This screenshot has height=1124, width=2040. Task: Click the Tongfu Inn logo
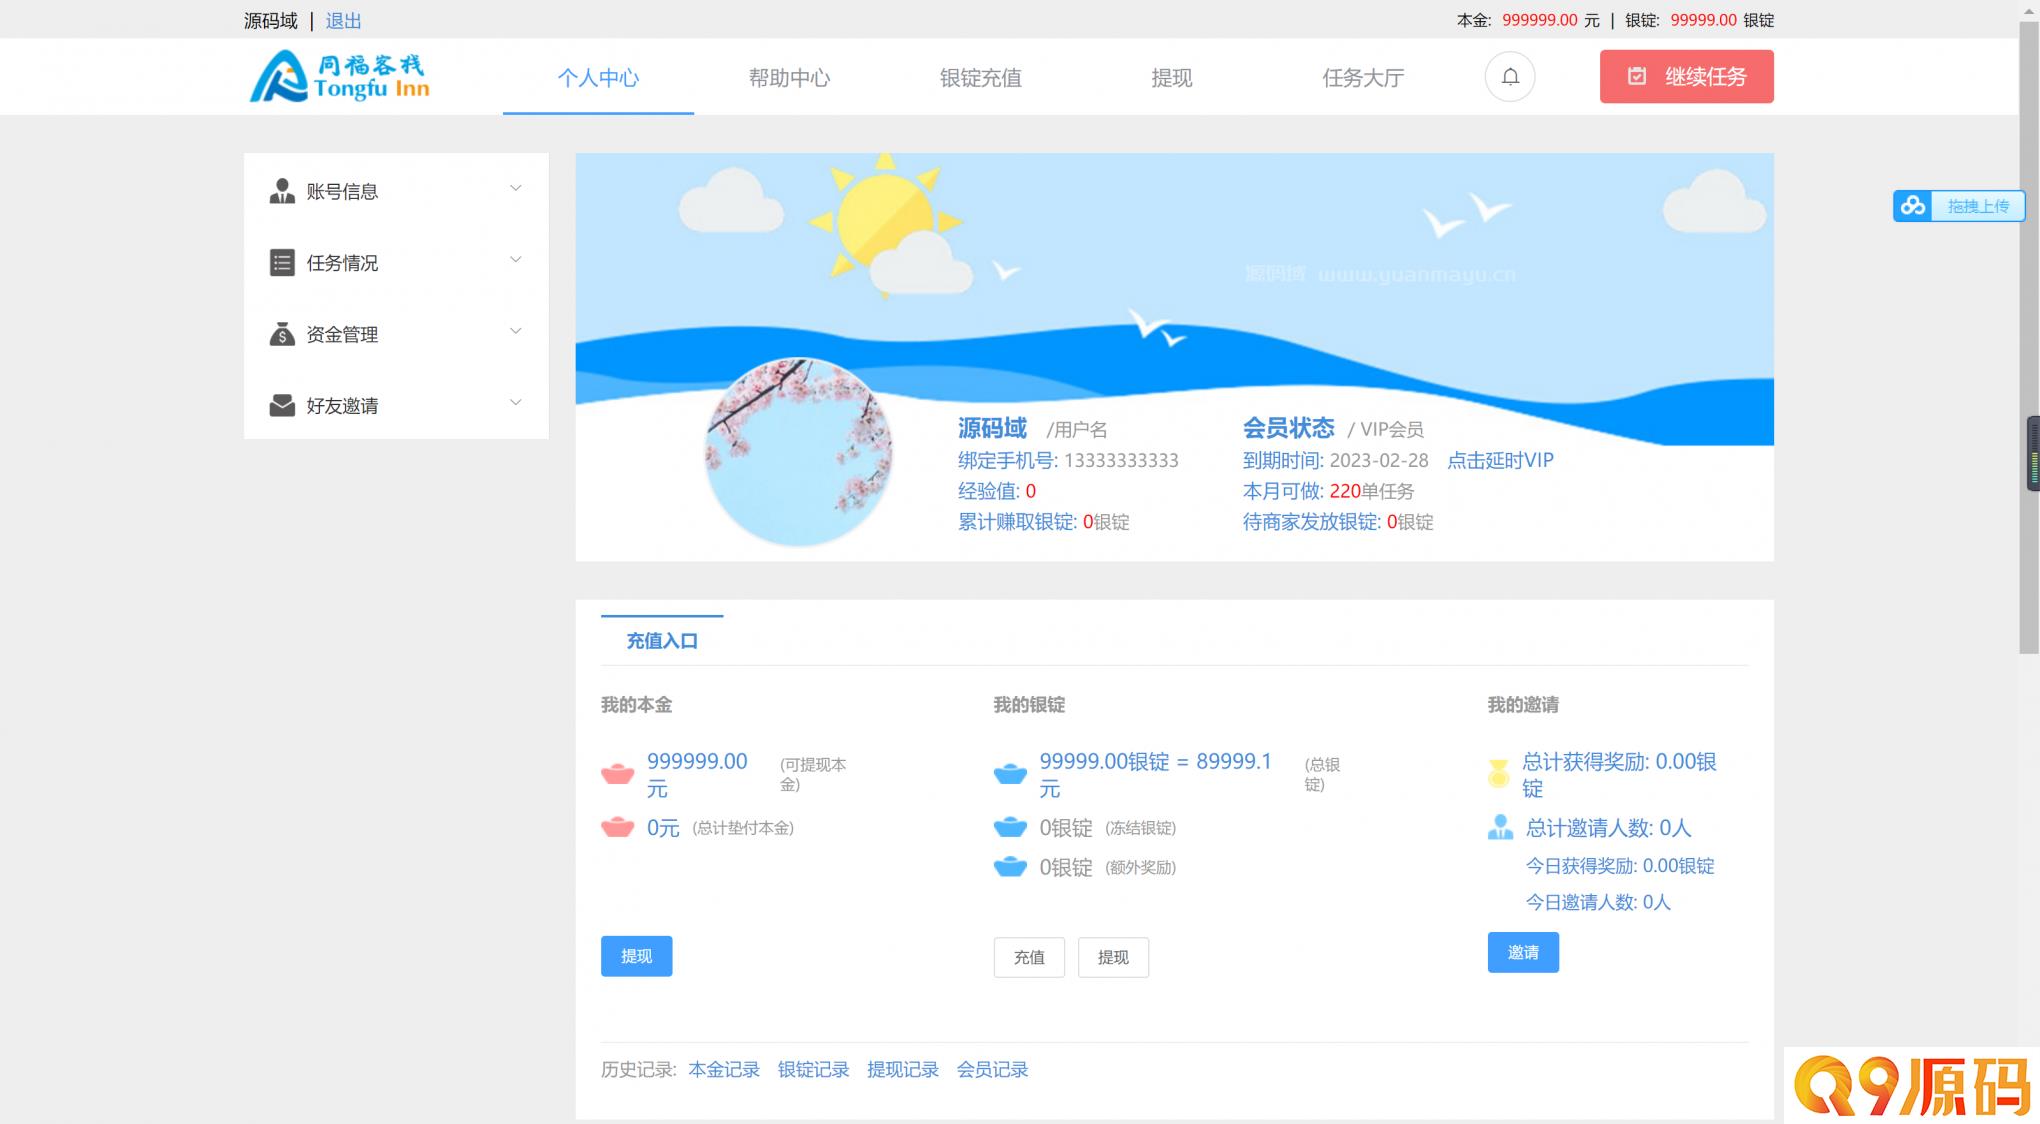tap(339, 76)
